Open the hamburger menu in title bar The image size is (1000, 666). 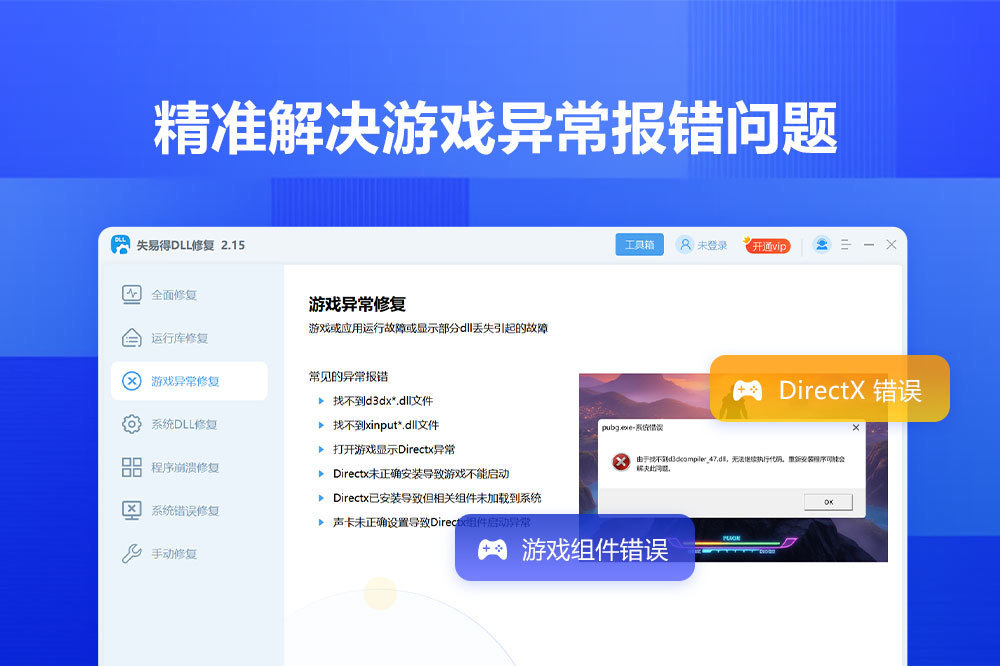(x=845, y=245)
